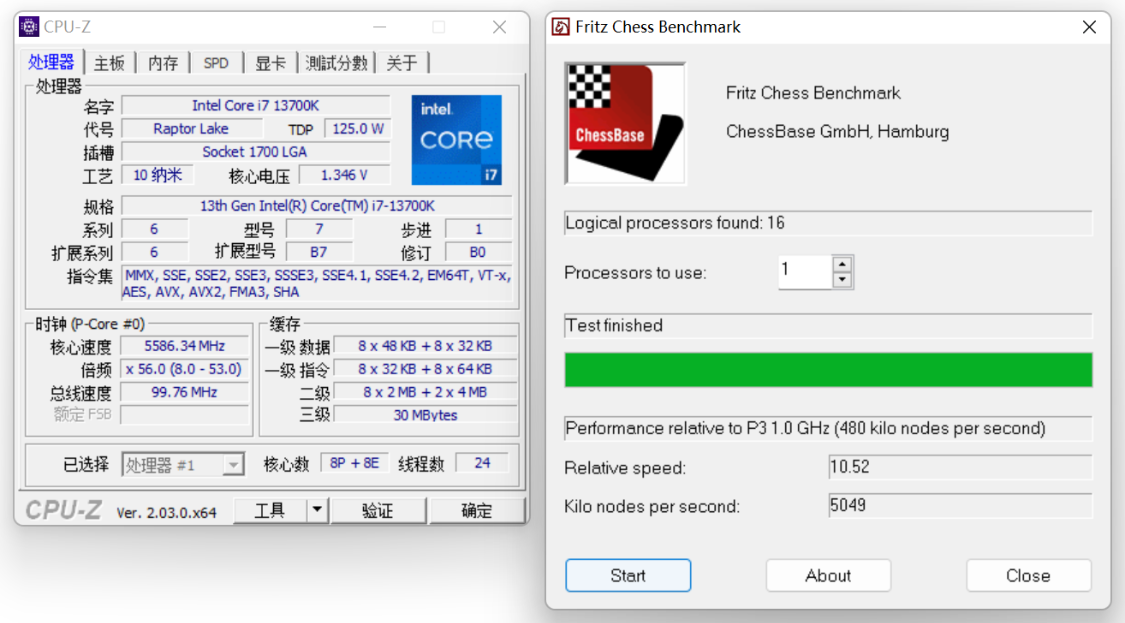Open the 显卡 tab
The width and height of the screenshot is (1125, 623).
coord(270,63)
